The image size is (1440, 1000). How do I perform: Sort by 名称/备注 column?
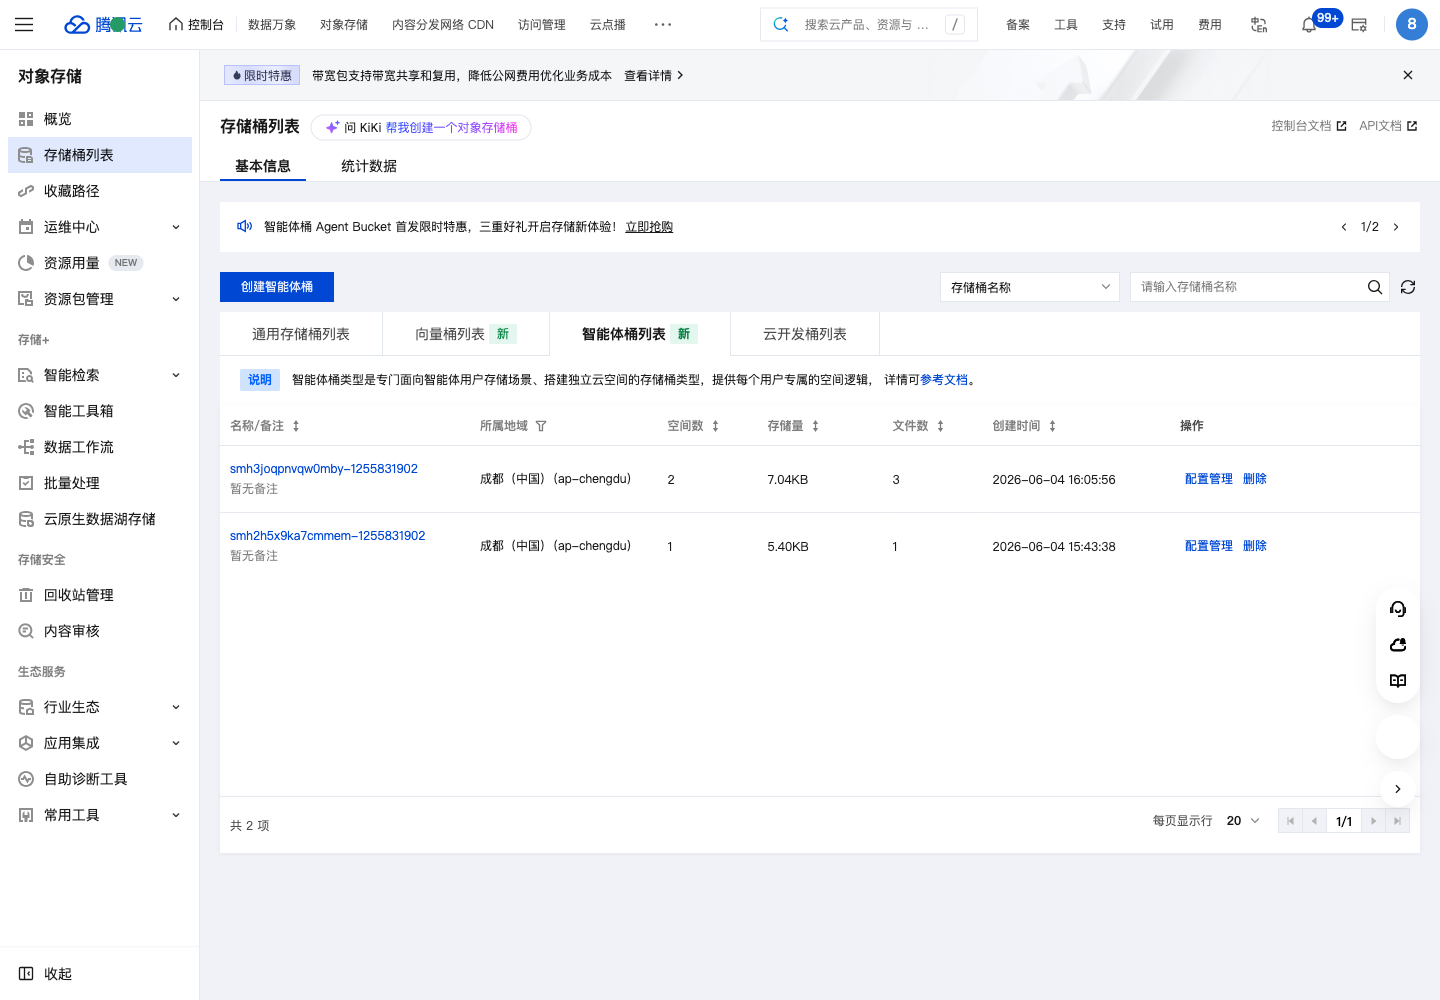tap(296, 426)
